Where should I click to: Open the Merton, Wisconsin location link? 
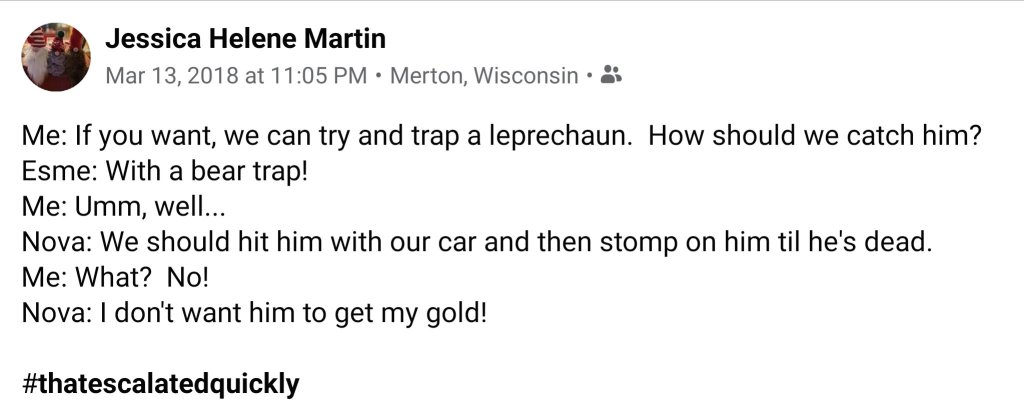point(483,75)
